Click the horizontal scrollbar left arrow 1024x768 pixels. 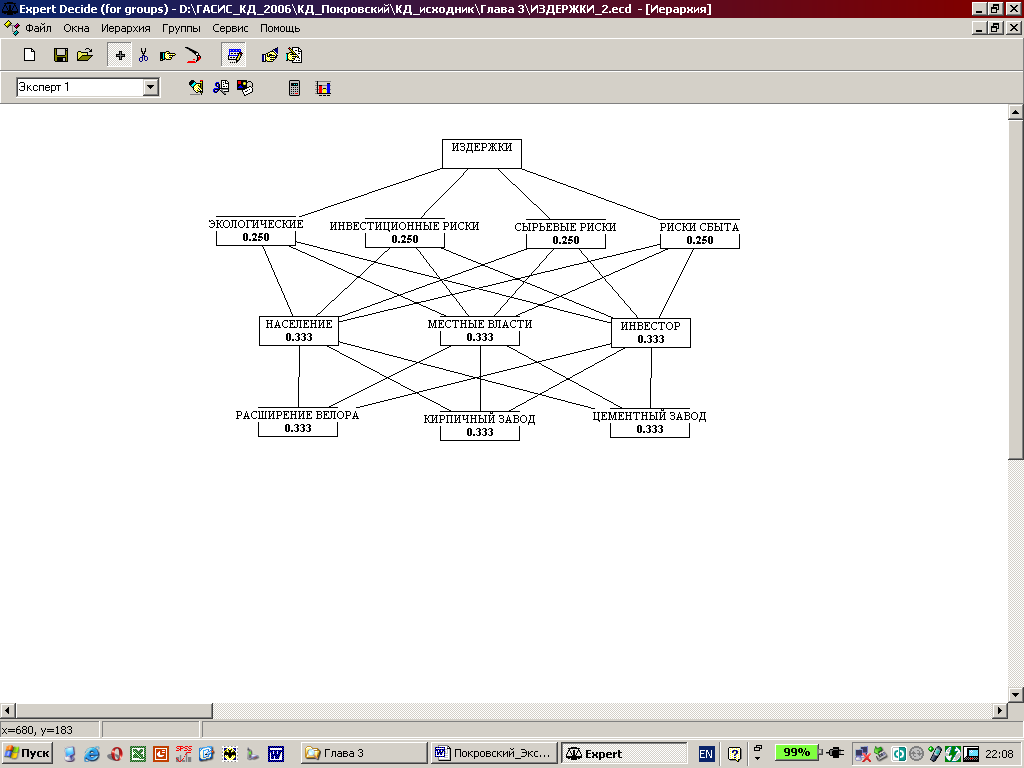(x=8, y=710)
